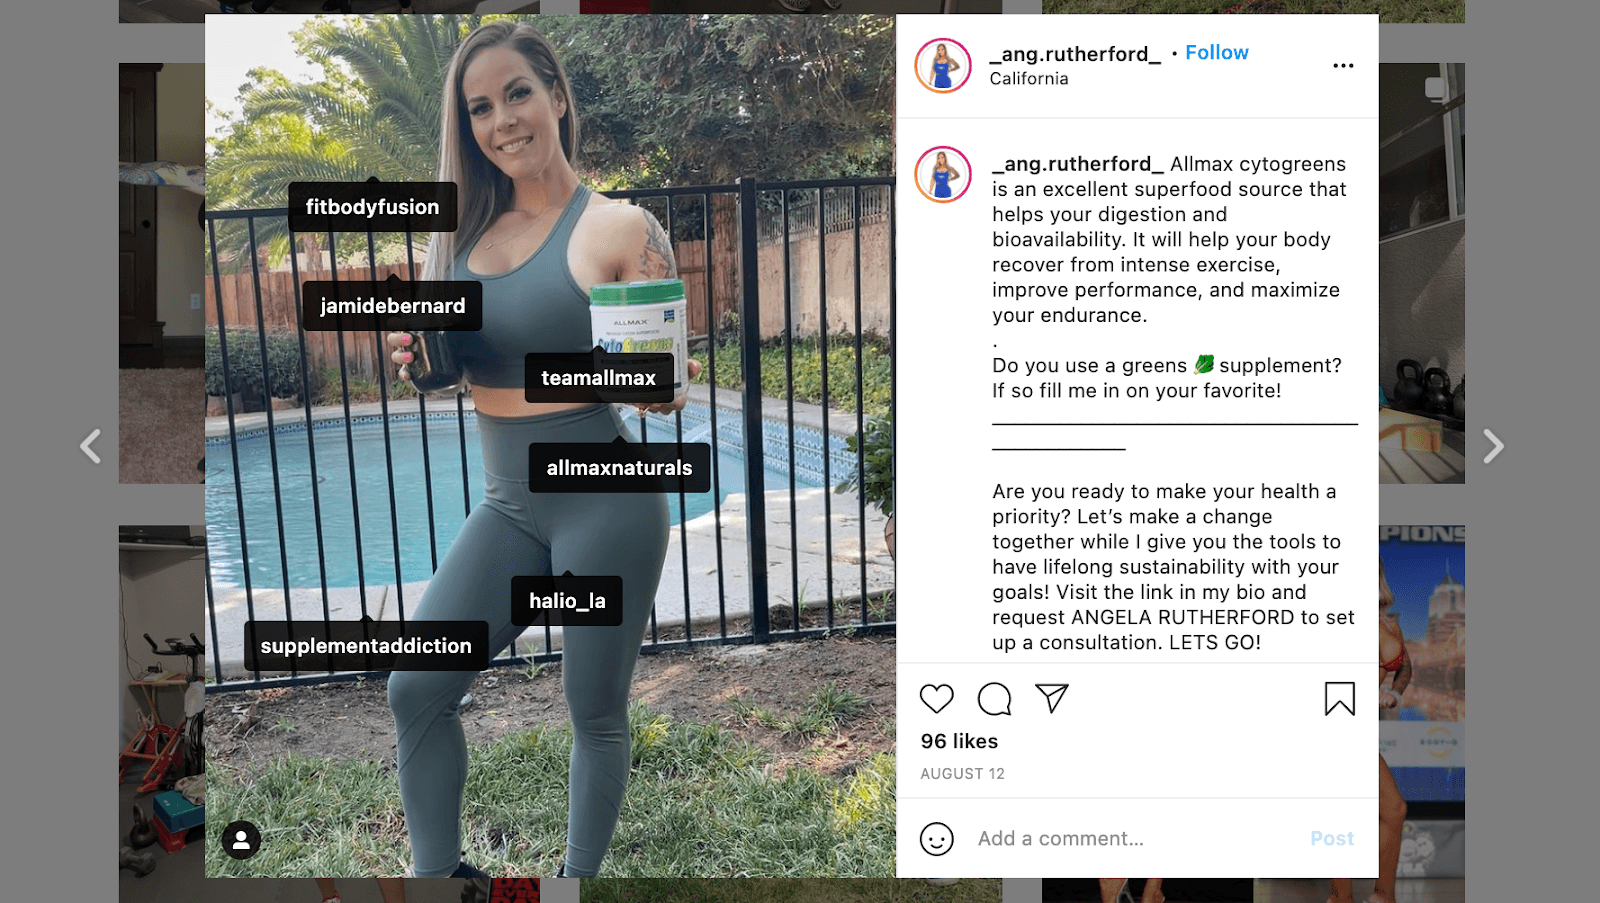Screen dimensions: 1600x903
Task: Open emoji picker smiley icon
Action: point(937,839)
